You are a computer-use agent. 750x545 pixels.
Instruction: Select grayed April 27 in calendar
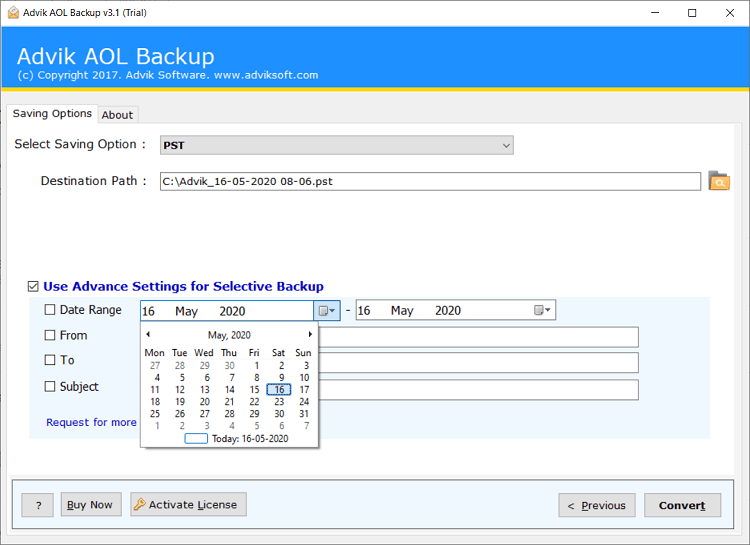coord(154,366)
